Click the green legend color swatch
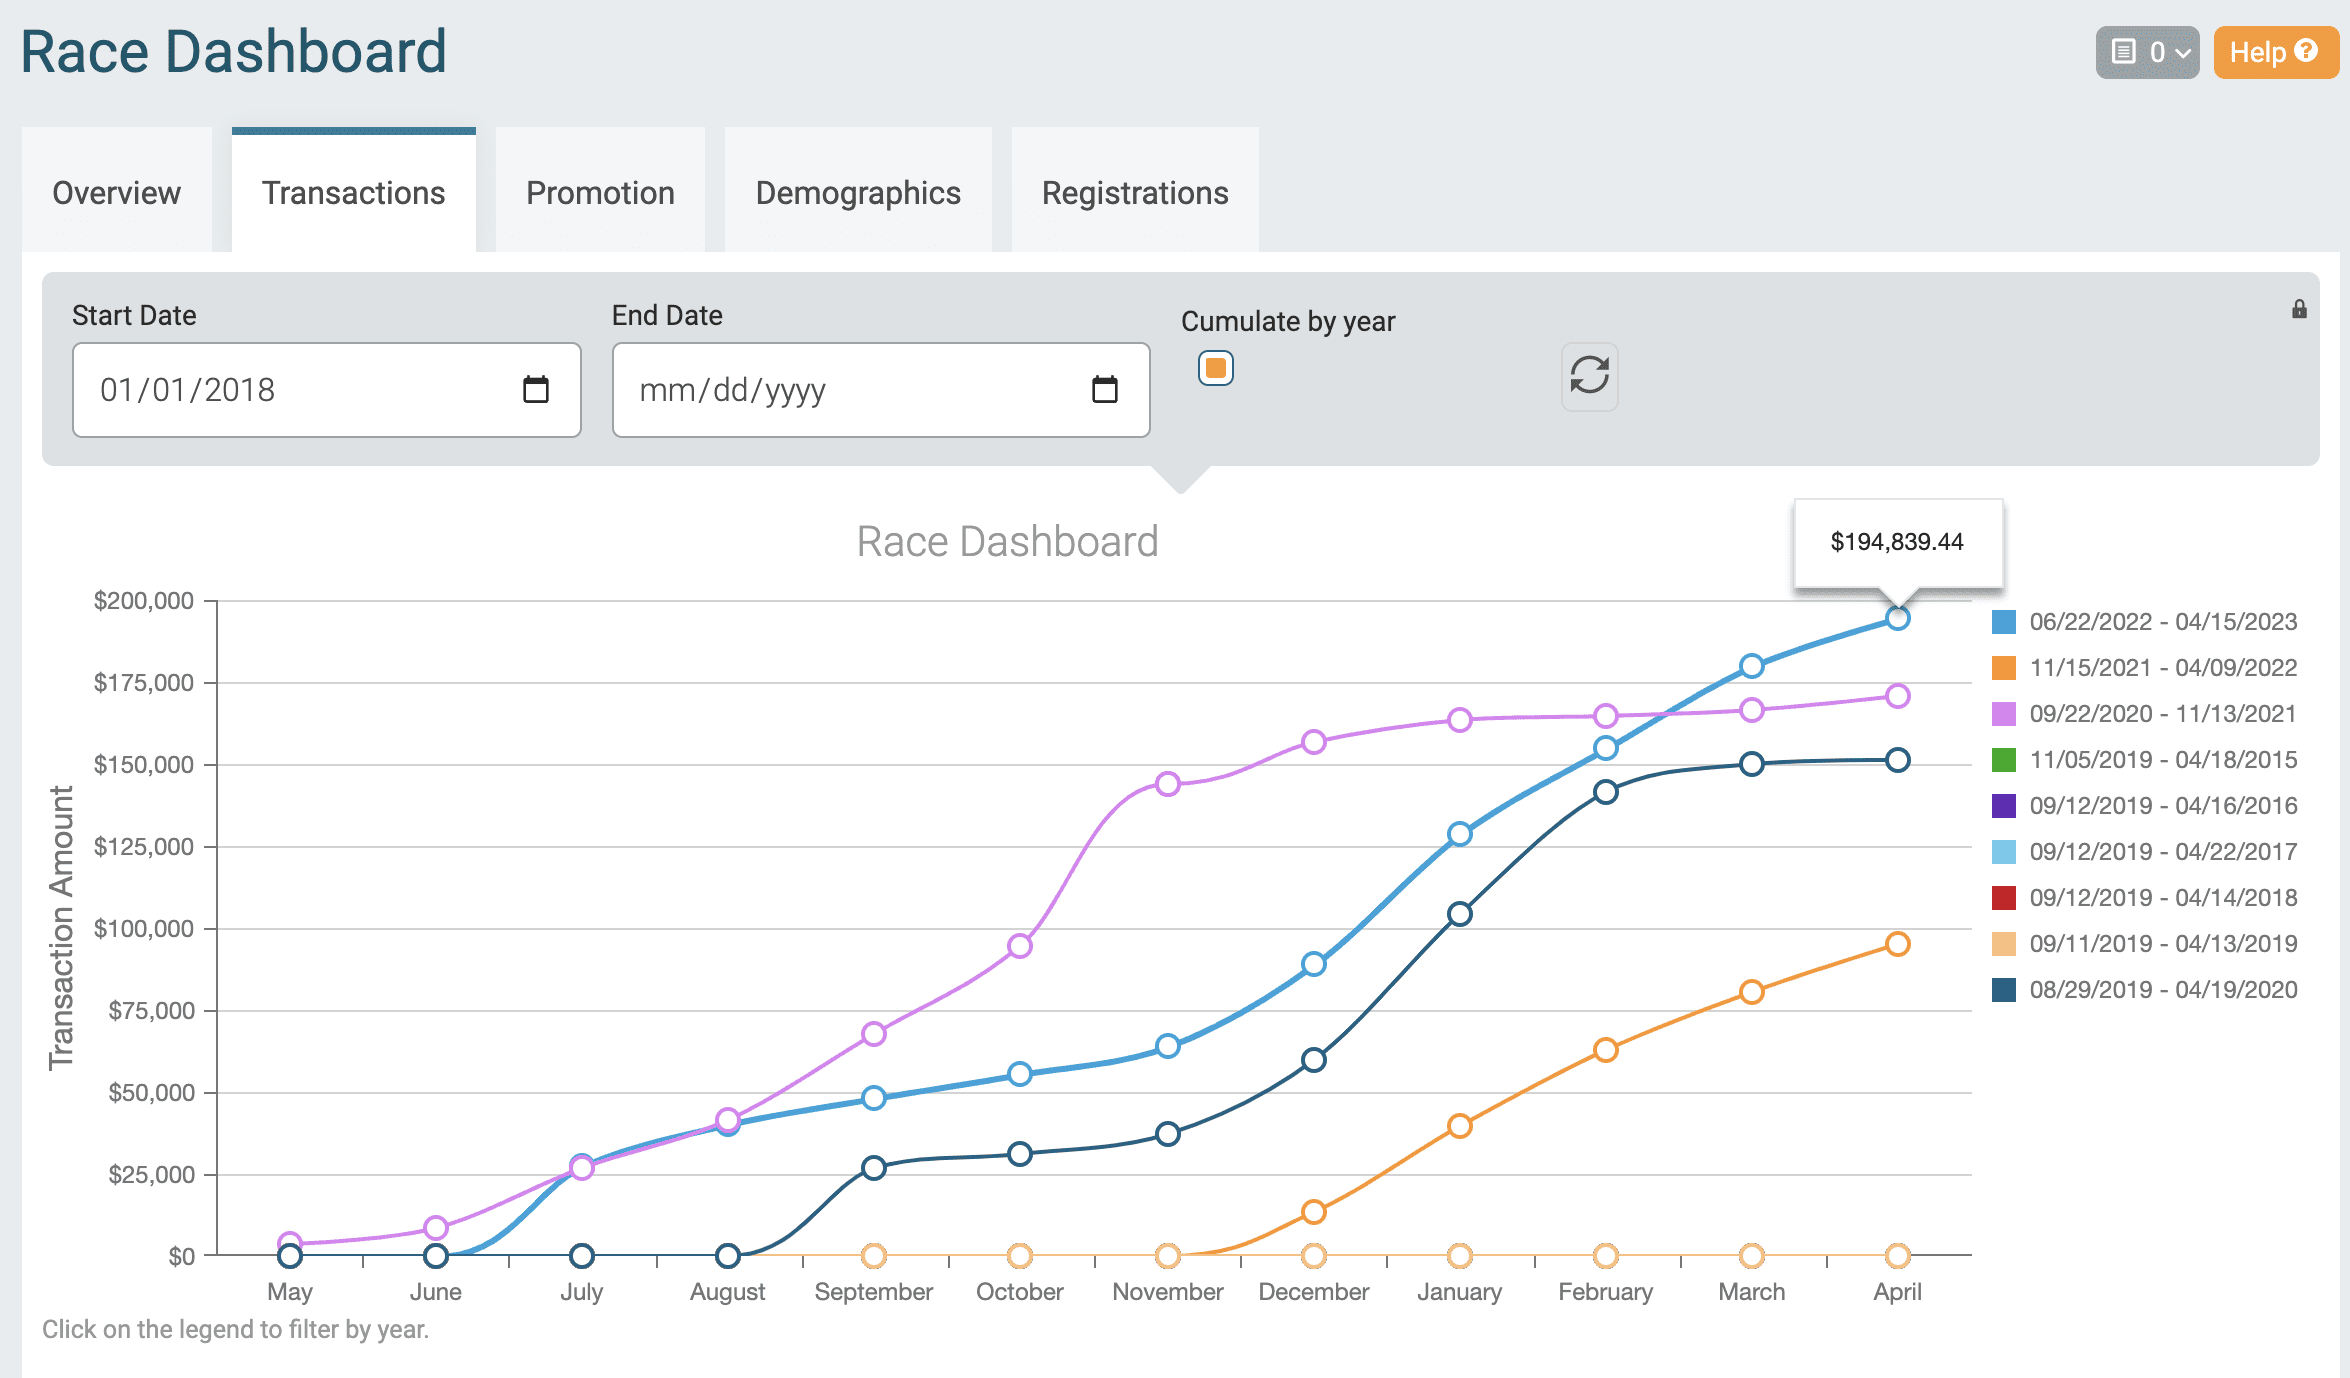 click(2003, 759)
